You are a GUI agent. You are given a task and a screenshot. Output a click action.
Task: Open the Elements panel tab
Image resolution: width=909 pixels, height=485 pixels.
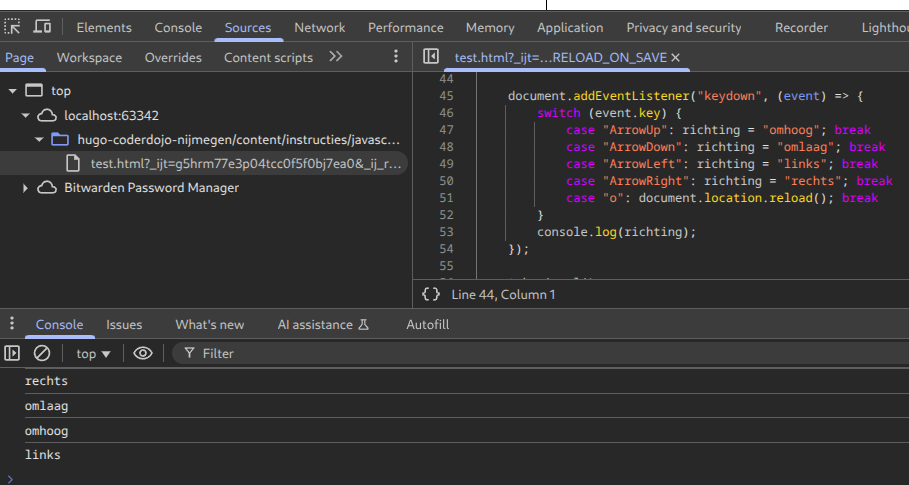[x=104, y=27]
